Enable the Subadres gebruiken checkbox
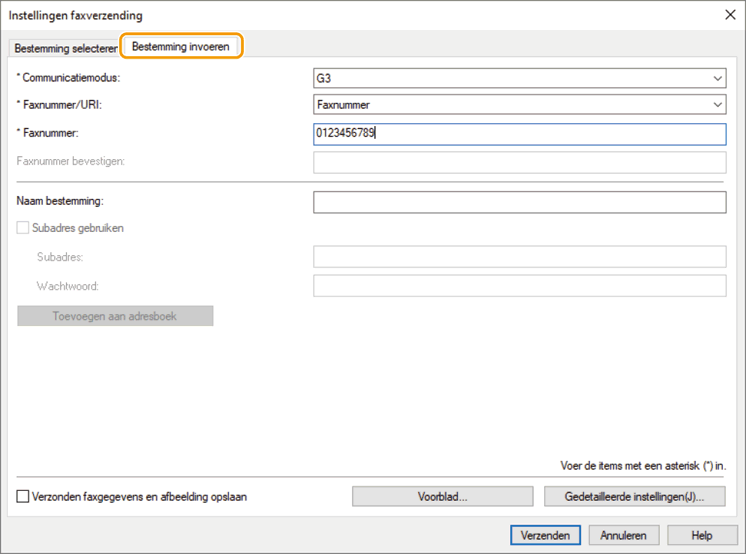The image size is (746, 554). 24,228
